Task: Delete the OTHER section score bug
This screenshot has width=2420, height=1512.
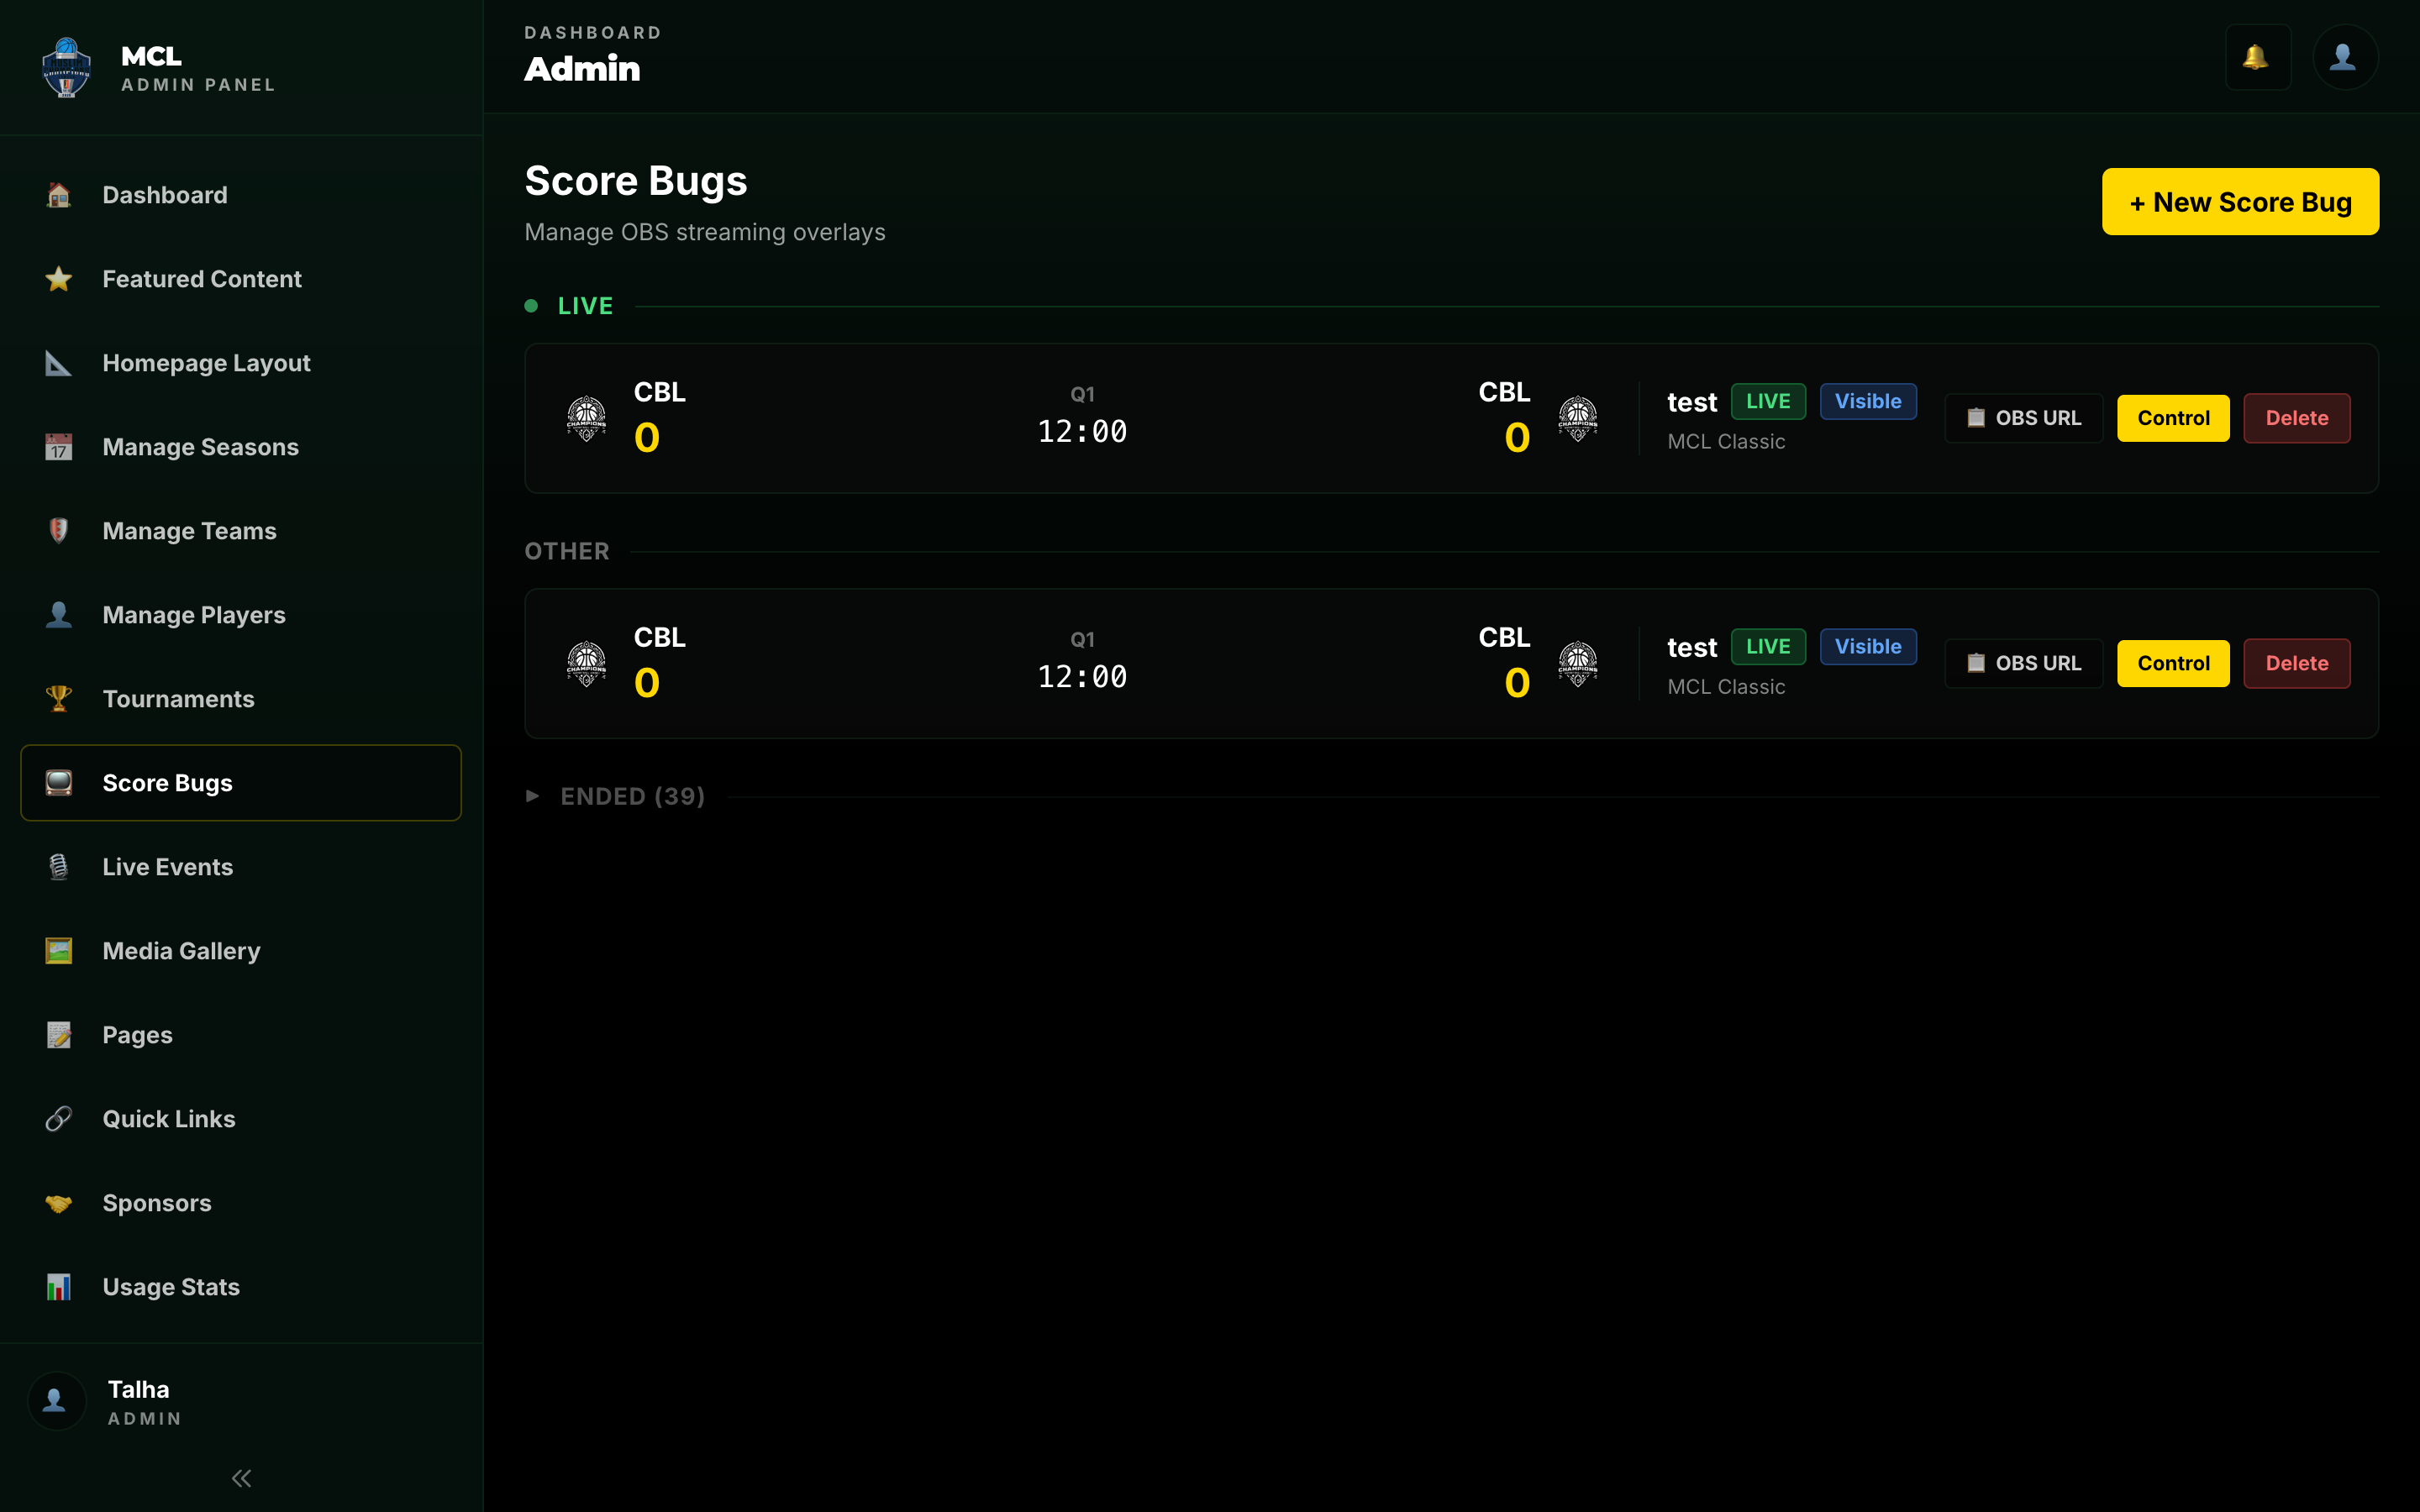Action: point(2296,663)
